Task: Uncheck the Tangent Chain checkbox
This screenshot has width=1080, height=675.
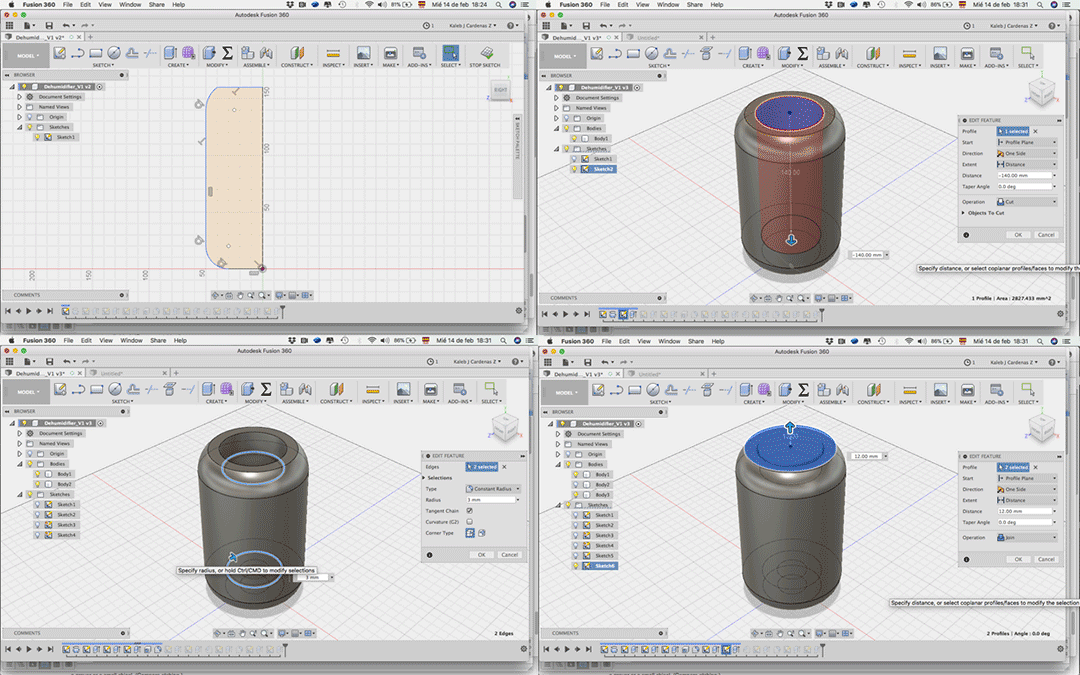Action: pos(469,510)
